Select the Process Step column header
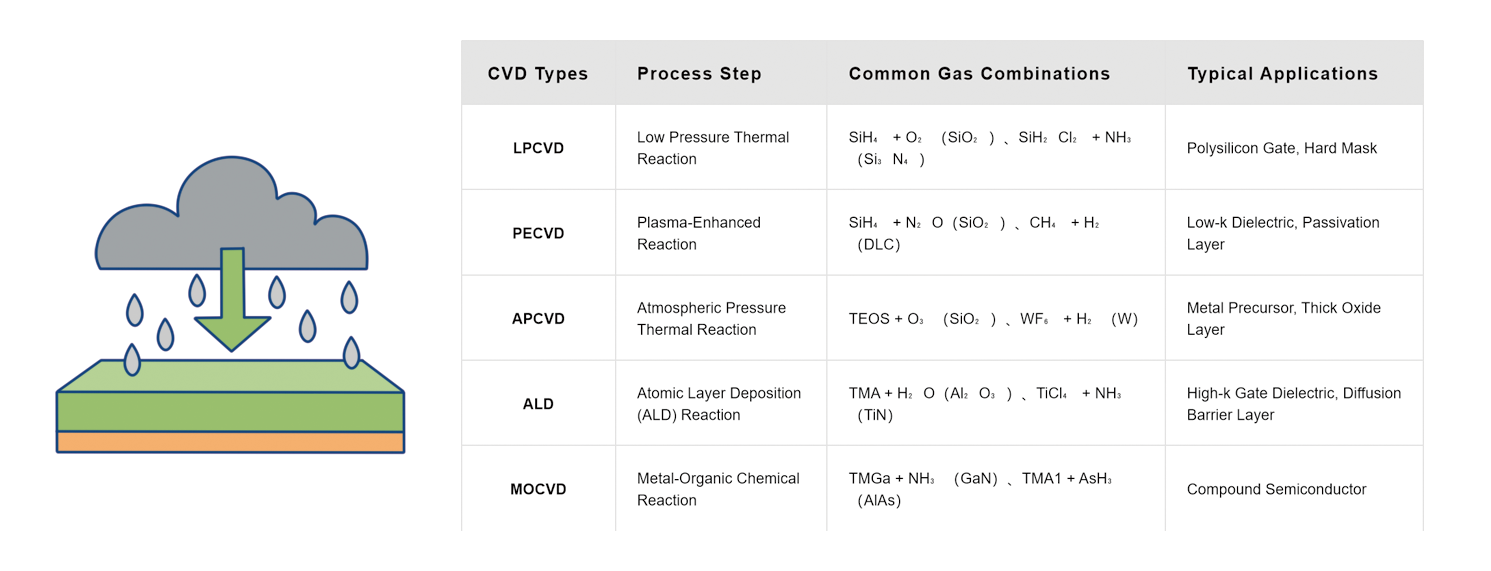This screenshot has width=1491, height=571. [x=699, y=74]
